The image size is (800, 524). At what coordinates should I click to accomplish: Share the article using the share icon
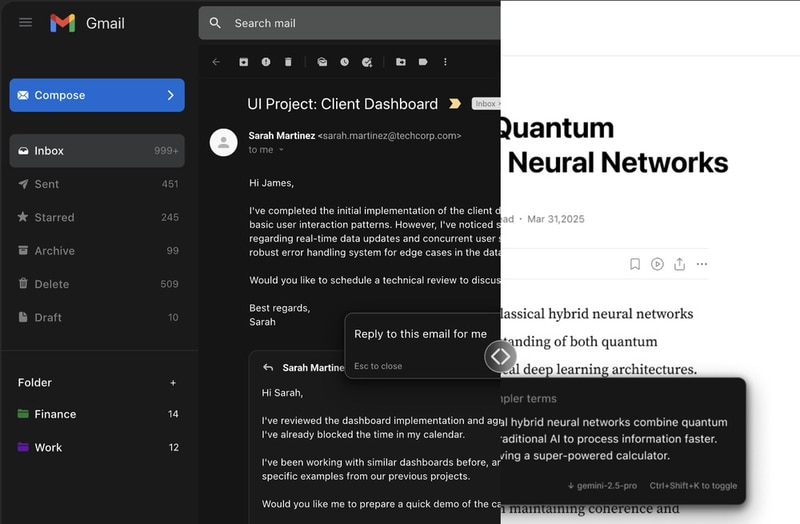click(680, 264)
